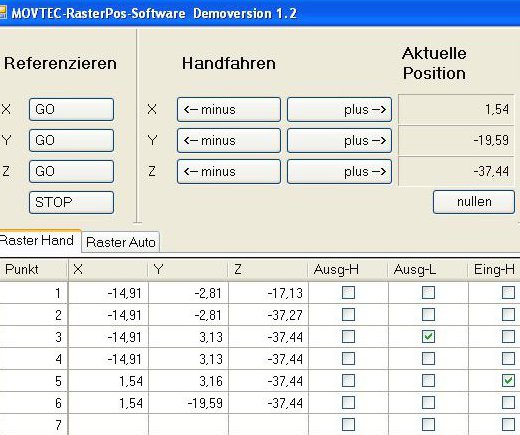This screenshot has width=520, height=435.
Task: Move X axis in minus direction
Action: pos(229,109)
